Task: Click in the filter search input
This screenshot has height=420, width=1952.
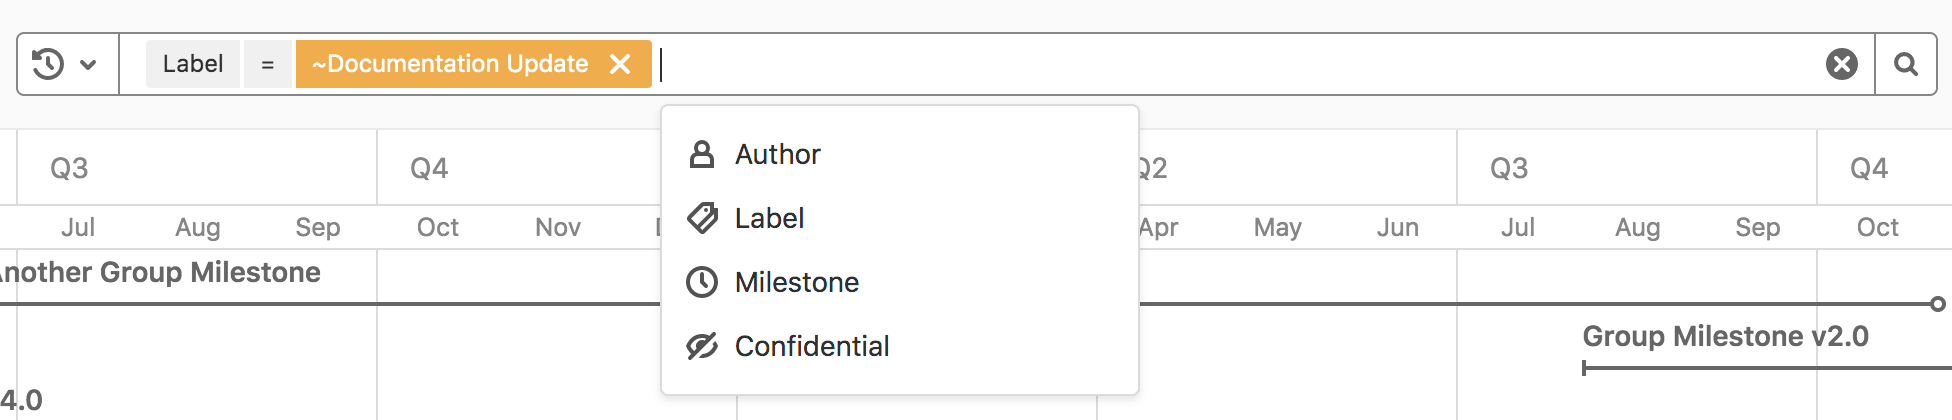Action: 1200,64
